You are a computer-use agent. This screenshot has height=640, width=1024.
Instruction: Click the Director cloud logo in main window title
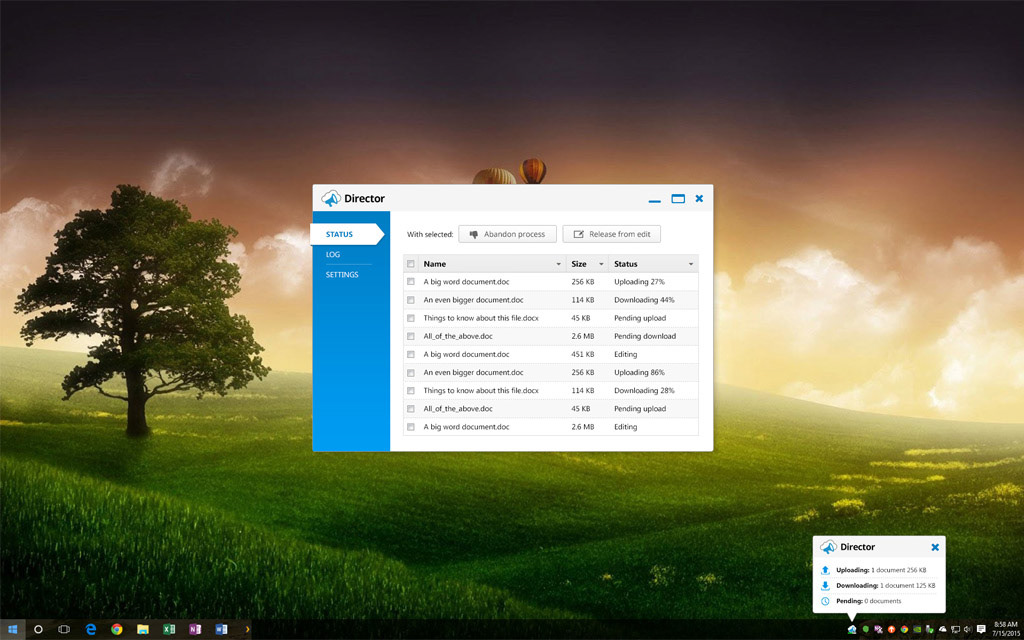(331, 198)
